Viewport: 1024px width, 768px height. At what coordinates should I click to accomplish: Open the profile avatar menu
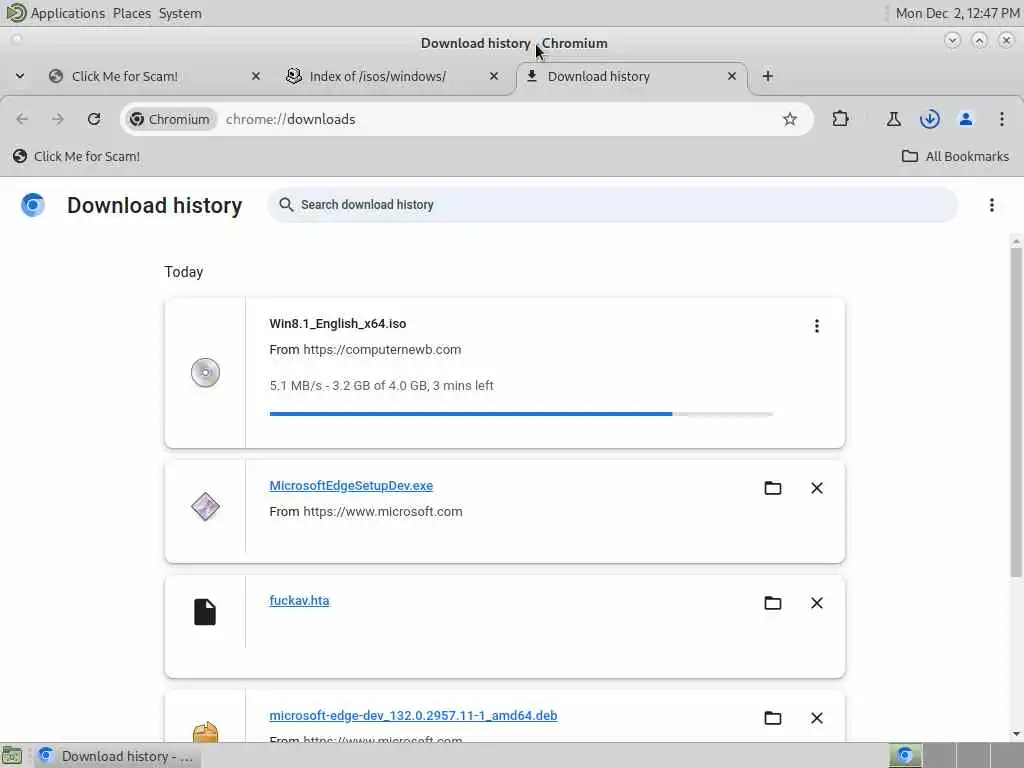tap(965, 119)
